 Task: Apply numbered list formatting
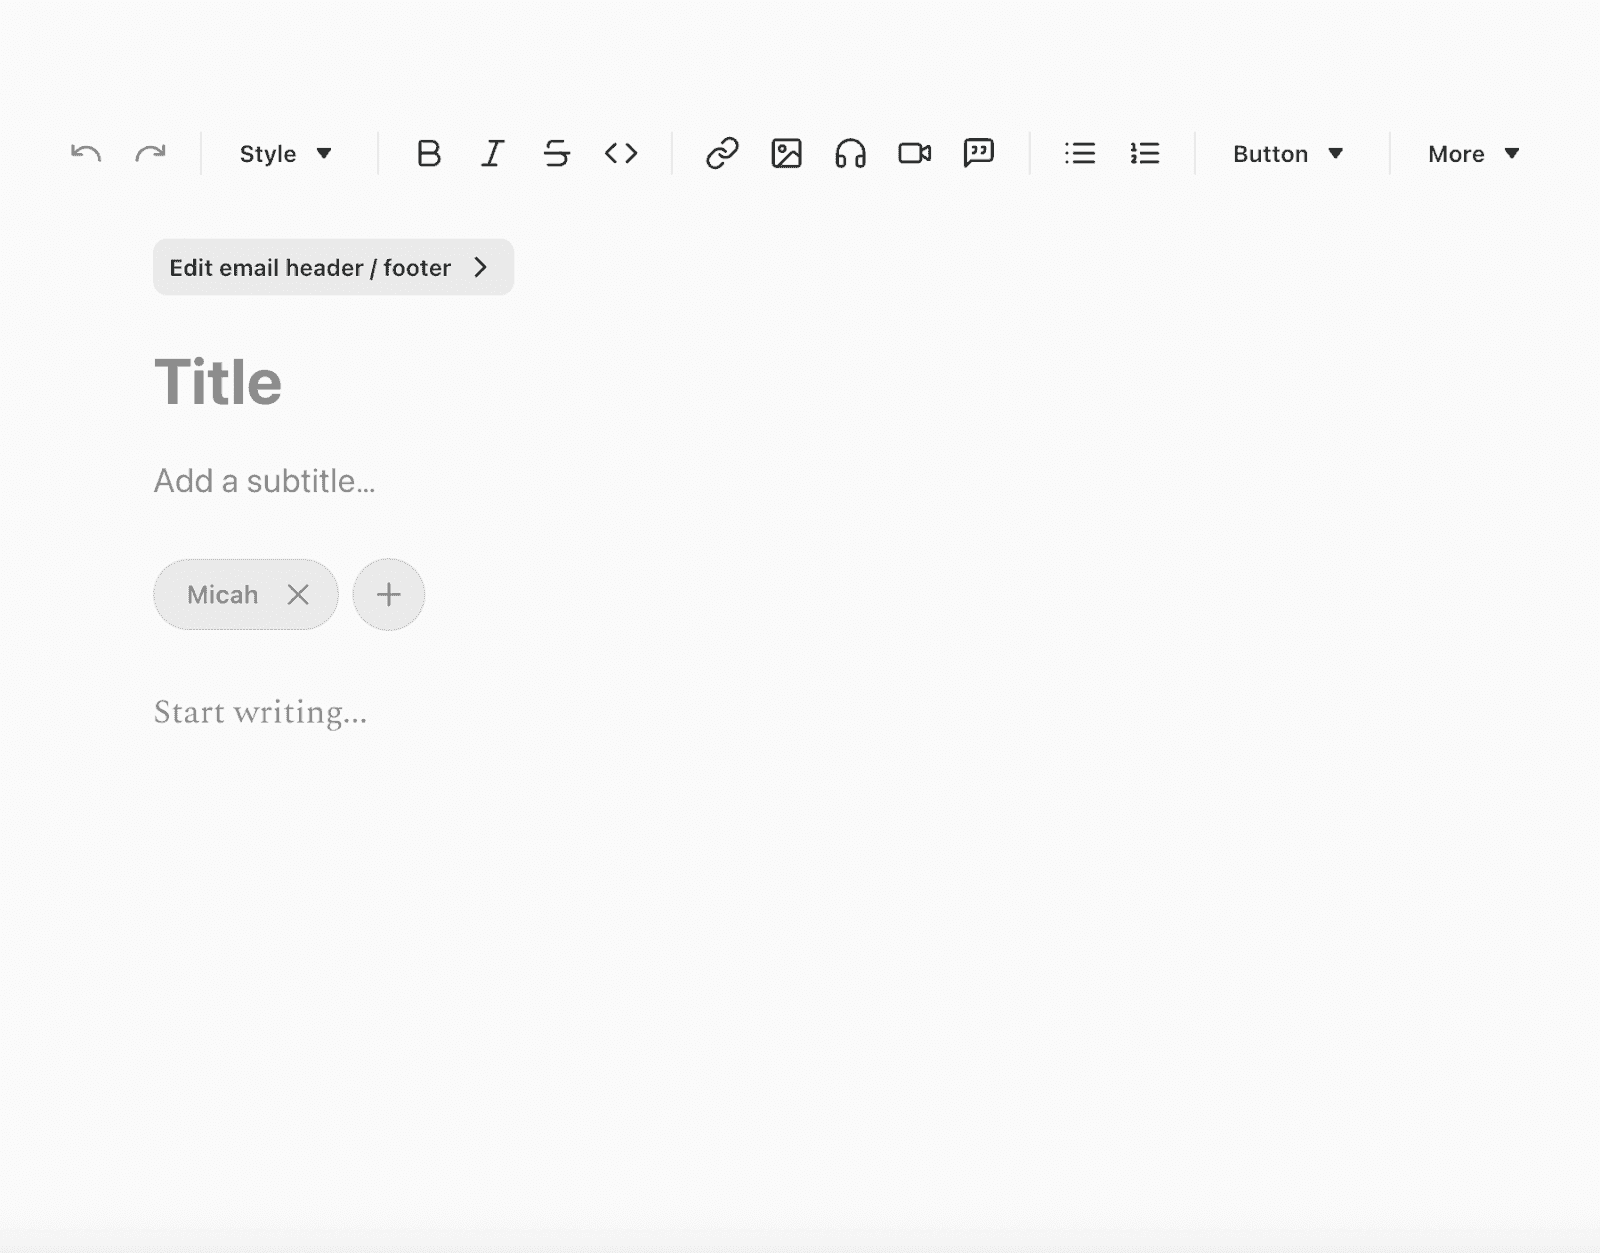coord(1144,153)
